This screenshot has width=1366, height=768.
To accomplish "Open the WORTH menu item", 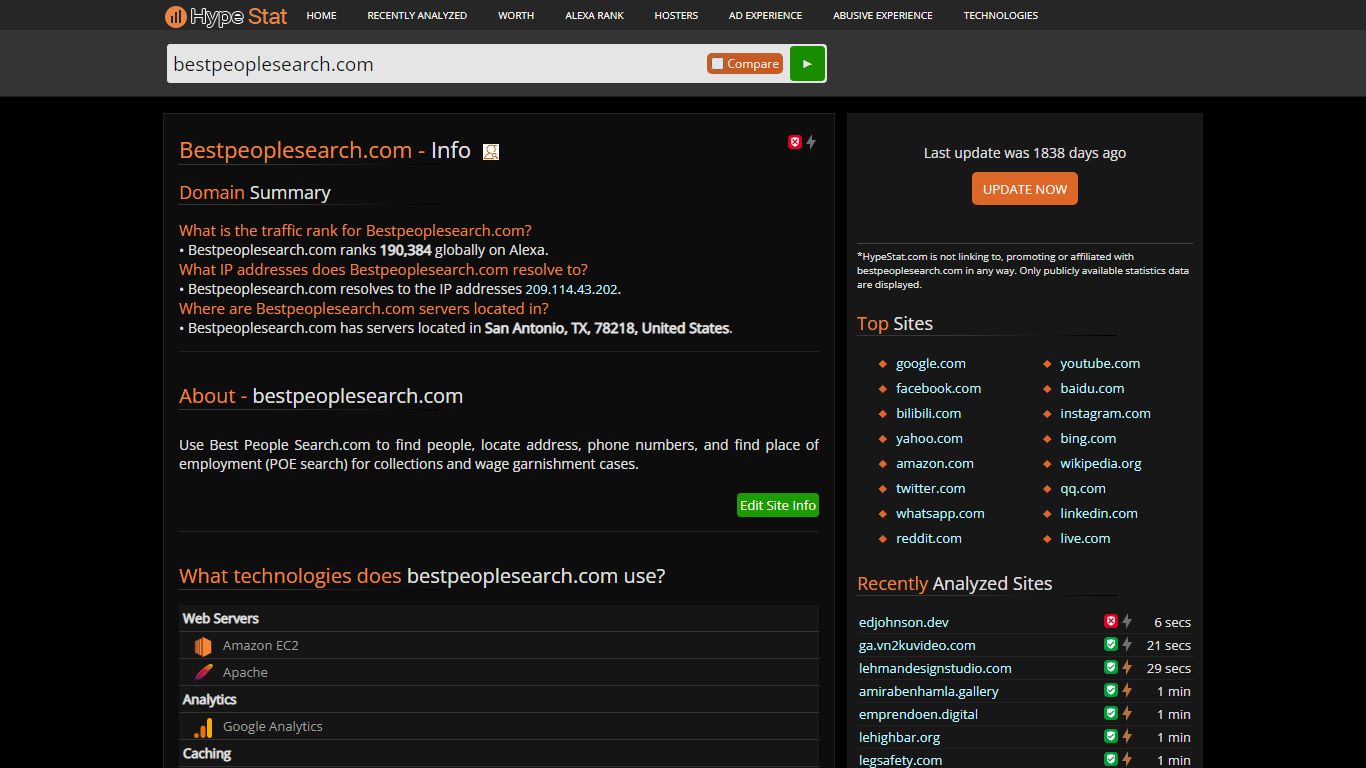I will (516, 16).
